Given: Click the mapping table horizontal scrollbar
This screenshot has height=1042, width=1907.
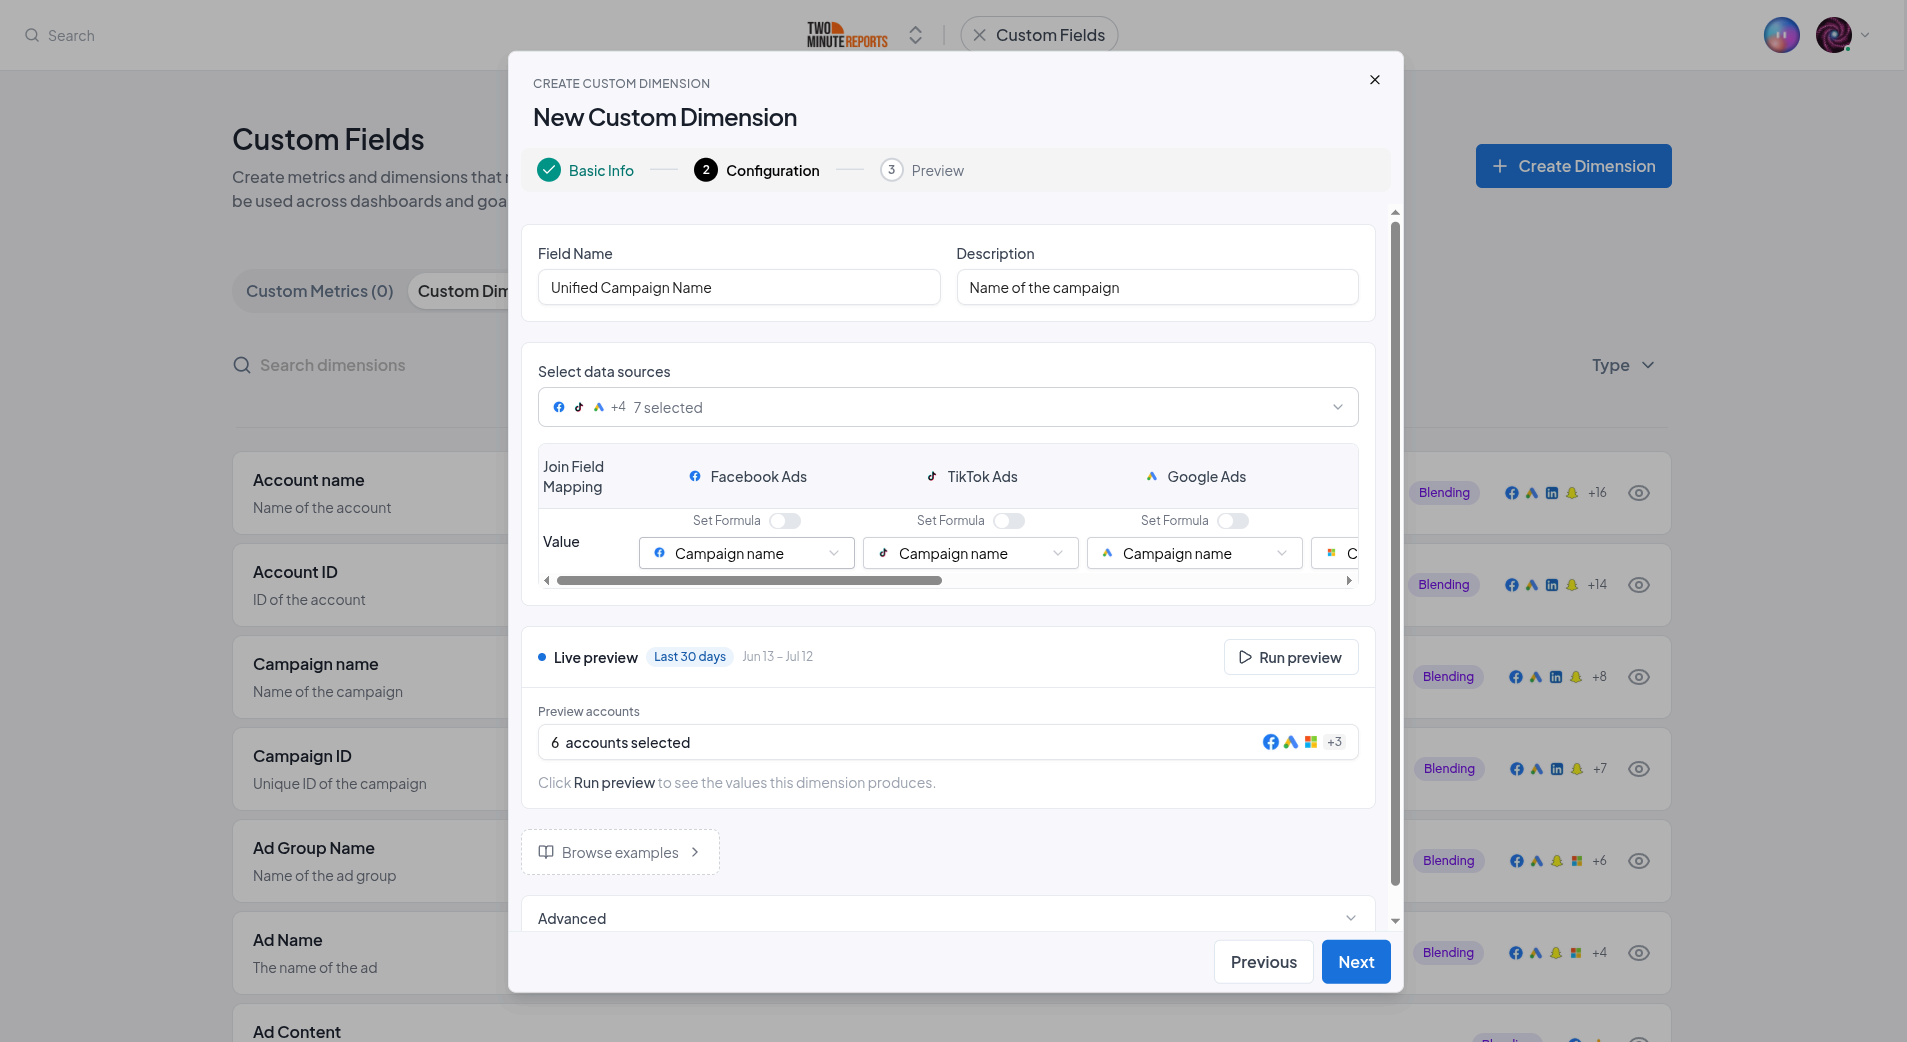Looking at the screenshot, I should point(749,580).
